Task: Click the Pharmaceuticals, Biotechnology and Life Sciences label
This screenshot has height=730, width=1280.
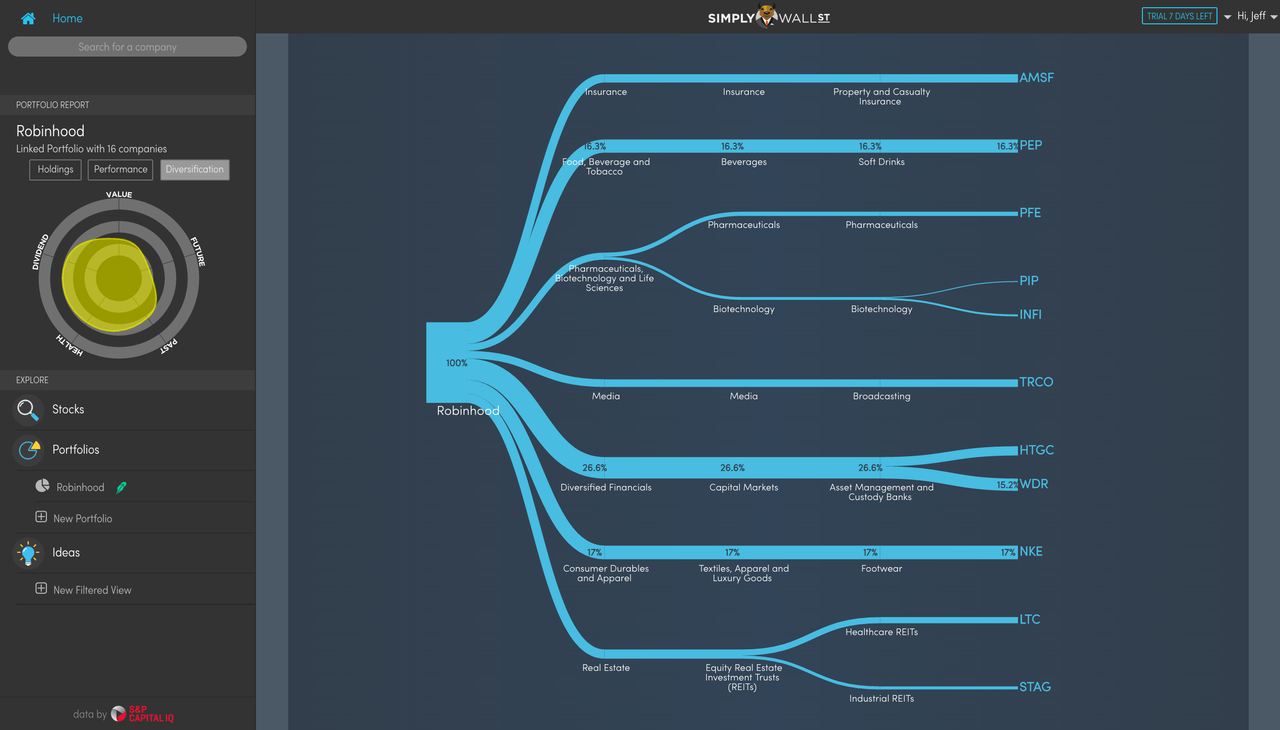Action: 606,278
